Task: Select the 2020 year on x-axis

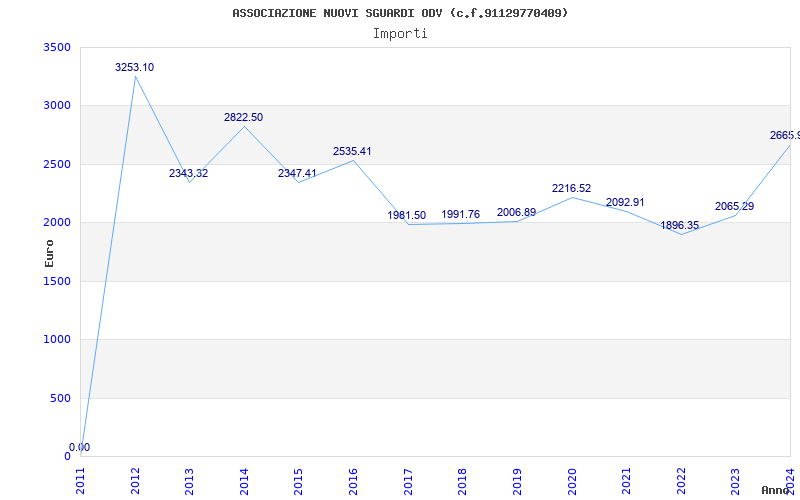Action: click(571, 478)
